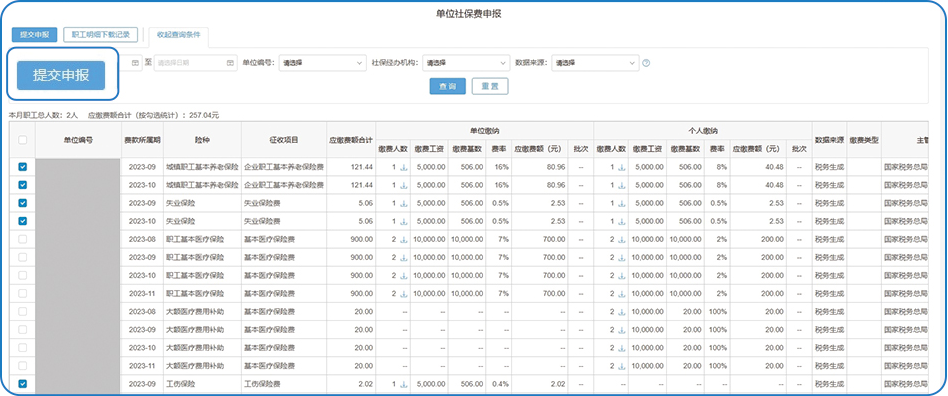This screenshot has width=948, height=396.
Task: Download 个人缴纳 payer list for 2023-10 大额医疗费用补助
Action: pyautogui.click(x=622, y=348)
